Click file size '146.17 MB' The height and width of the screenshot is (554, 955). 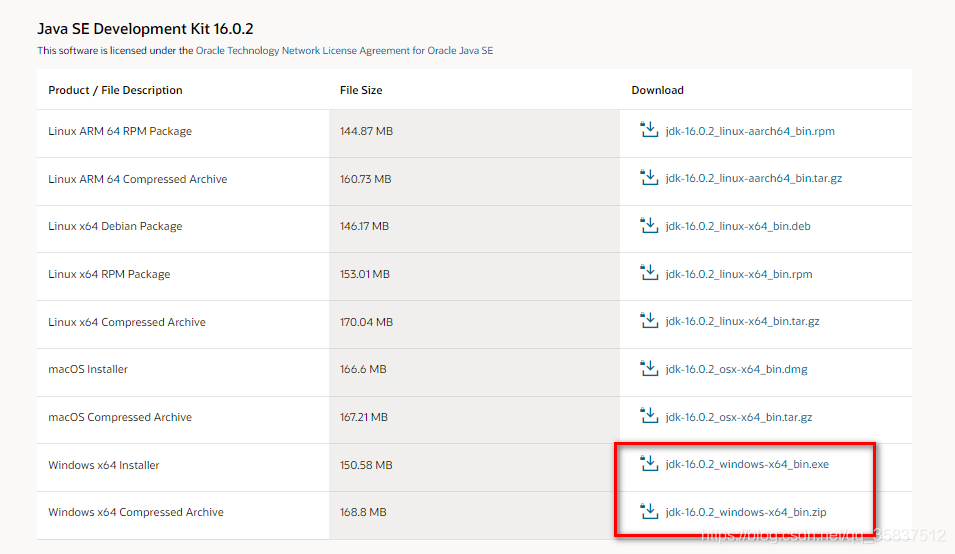(x=364, y=226)
